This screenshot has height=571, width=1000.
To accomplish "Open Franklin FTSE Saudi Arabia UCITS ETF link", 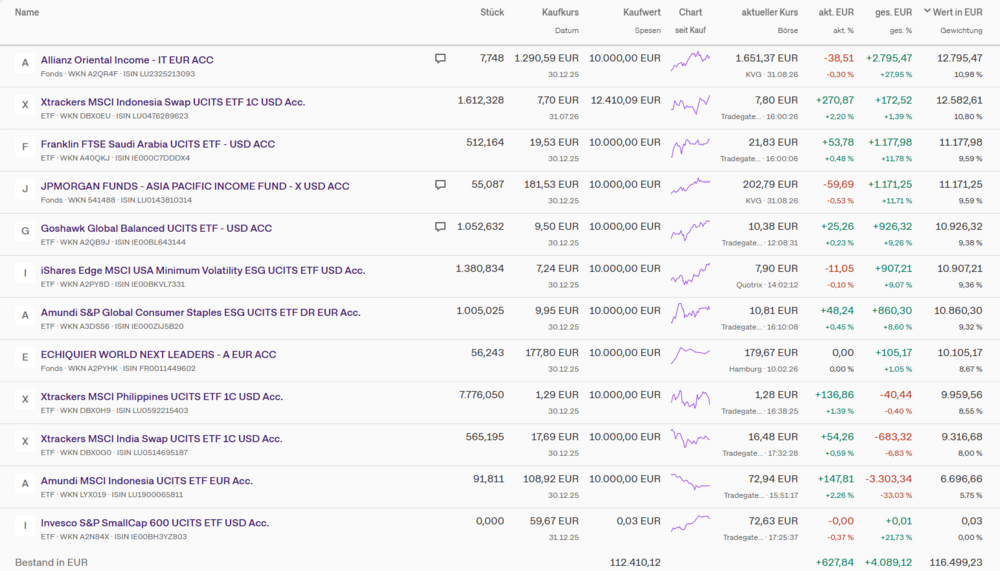I will 158,144.
